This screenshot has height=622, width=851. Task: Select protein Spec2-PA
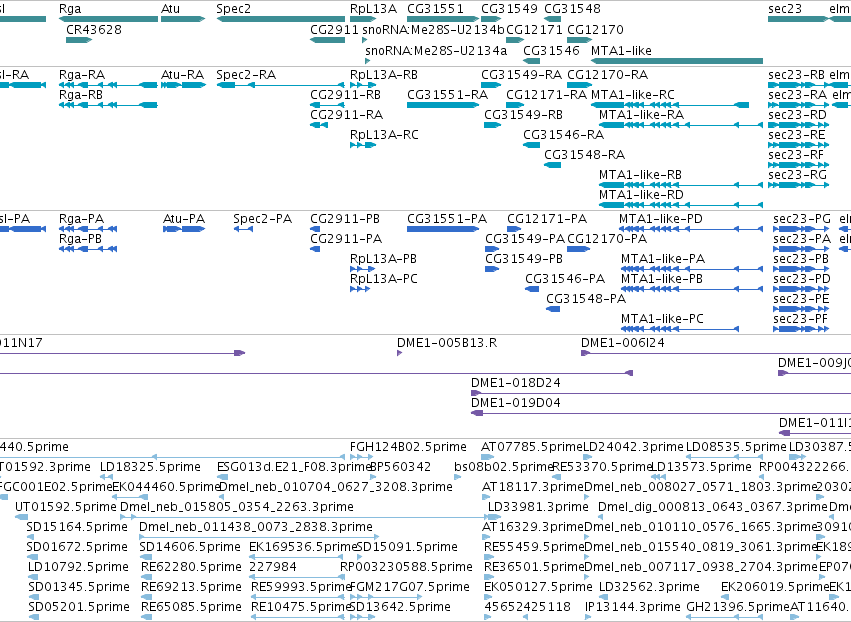(243, 229)
